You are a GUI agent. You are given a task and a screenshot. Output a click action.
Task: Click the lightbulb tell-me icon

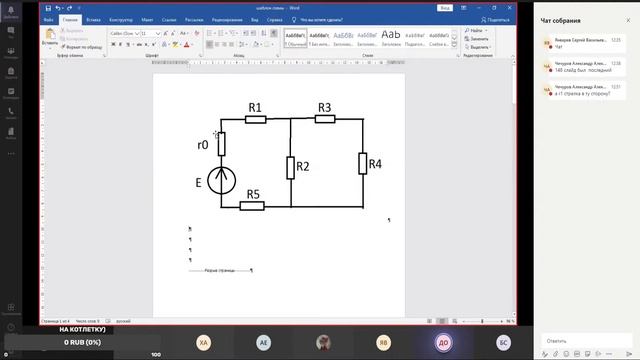294,20
